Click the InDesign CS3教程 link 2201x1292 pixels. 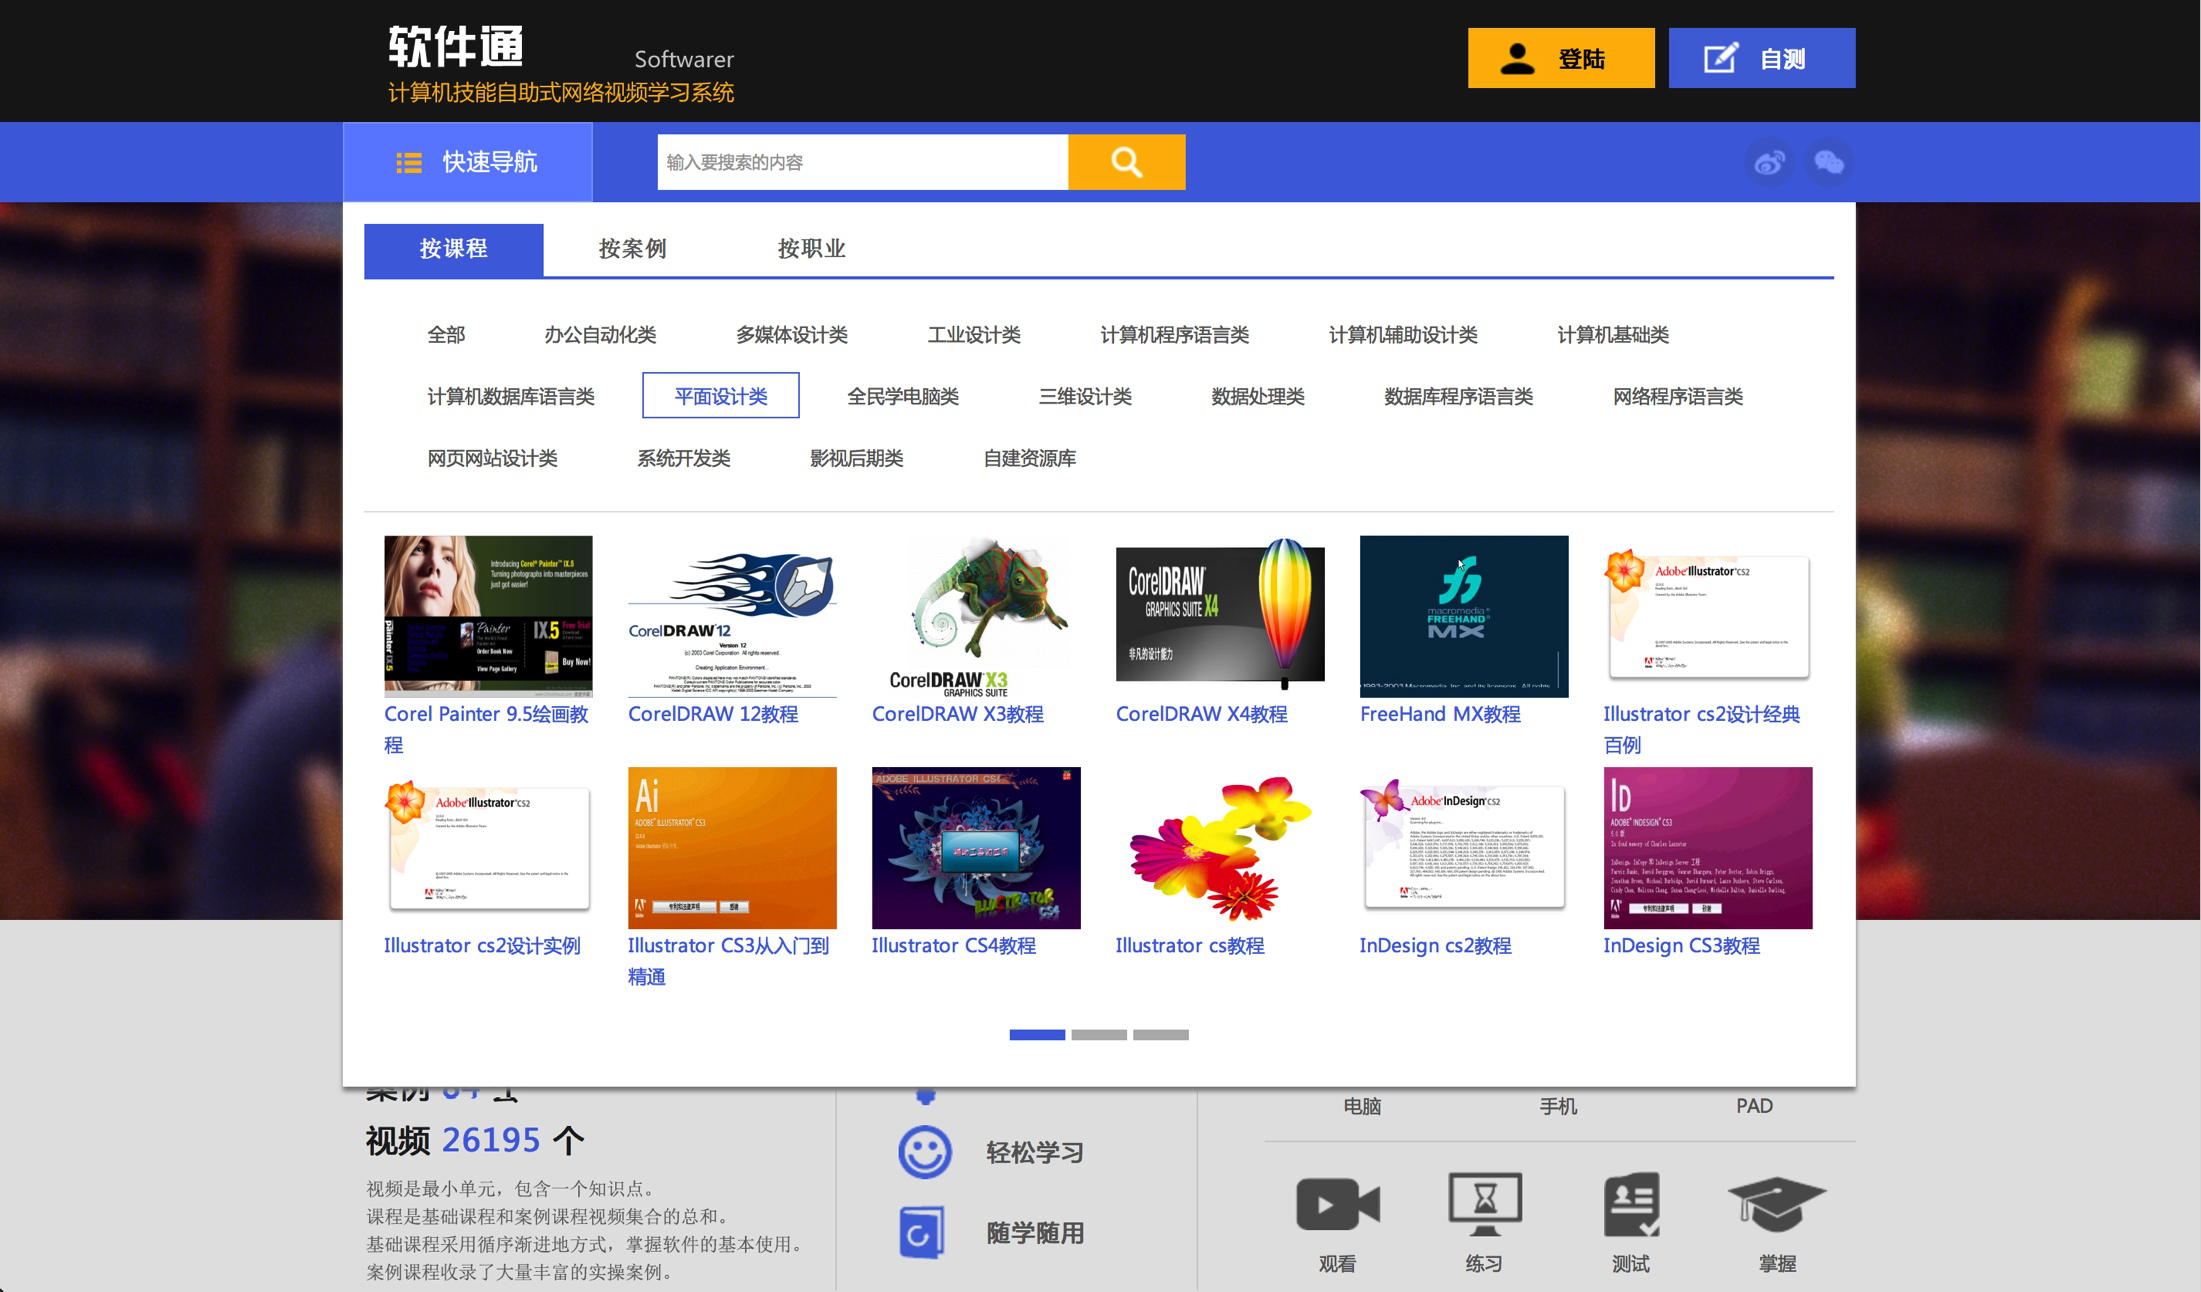pyautogui.click(x=1681, y=945)
